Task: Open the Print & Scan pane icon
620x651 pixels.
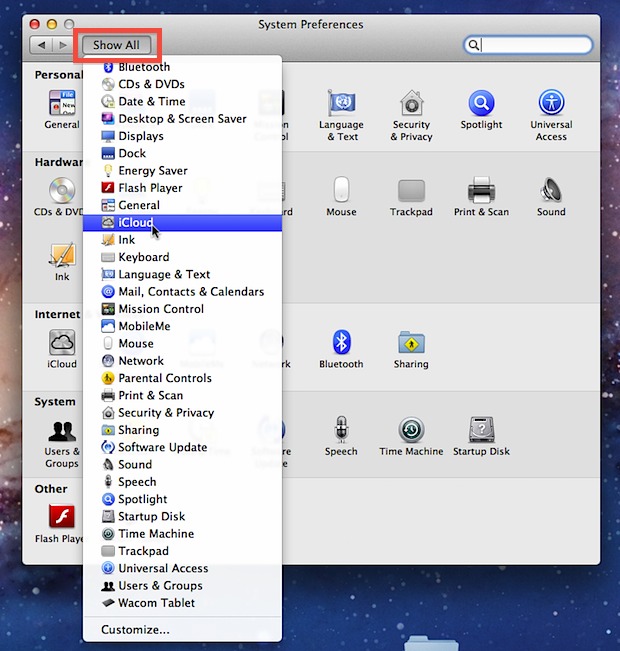Action: coord(481,190)
